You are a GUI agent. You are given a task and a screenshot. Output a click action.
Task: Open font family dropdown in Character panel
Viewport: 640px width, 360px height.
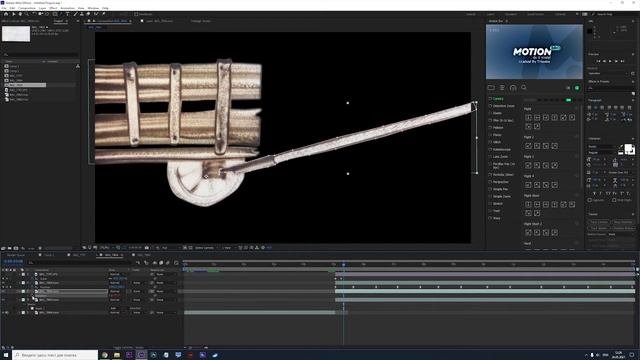point(602,147)
